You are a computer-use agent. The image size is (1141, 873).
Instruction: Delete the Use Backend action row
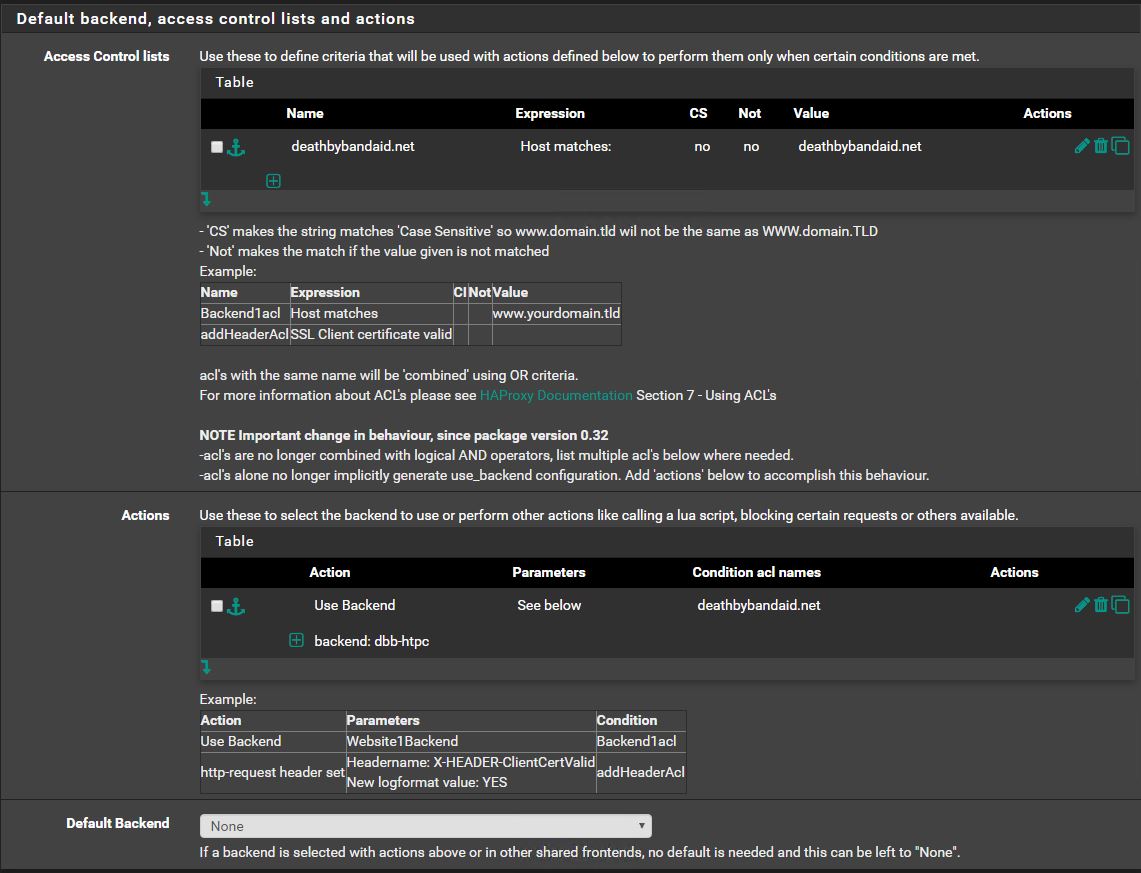click(1101, 605)
